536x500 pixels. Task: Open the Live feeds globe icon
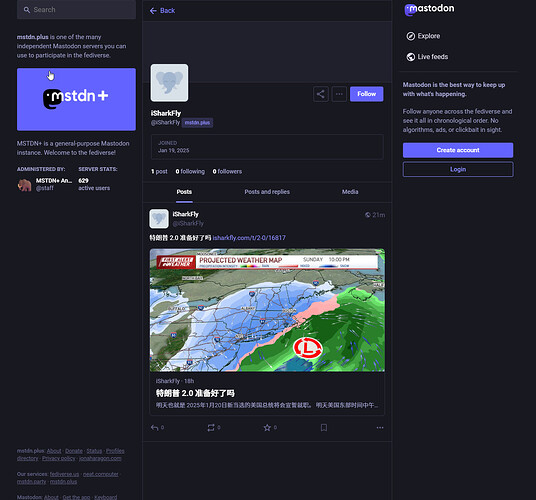point(411,57)
